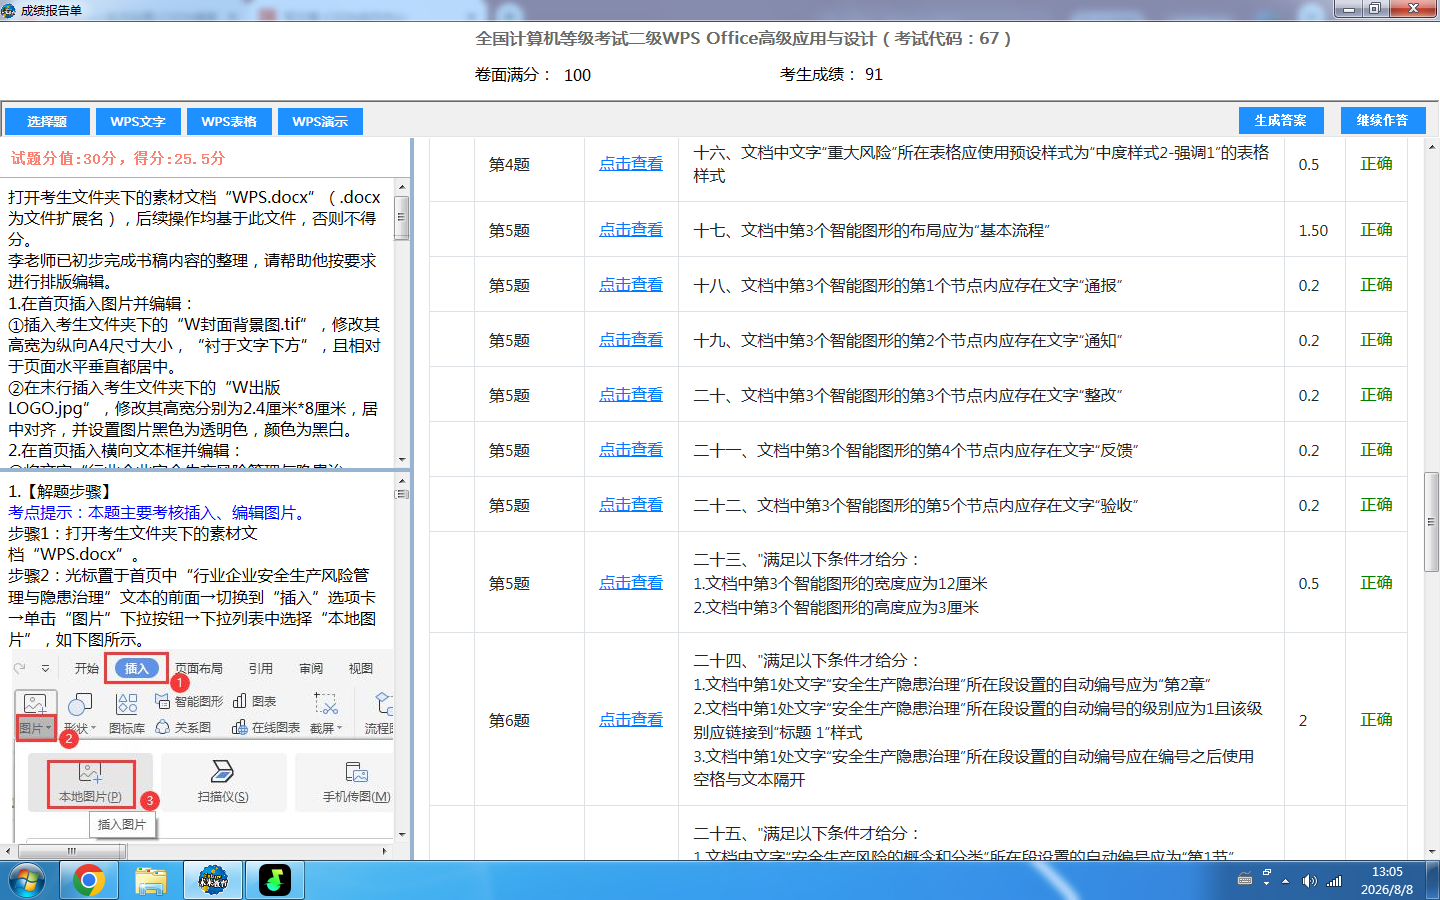Open 点击查看 for the 整改 node row
The width and height of the screenshot is (1440, 900).
tap(631, 395)
